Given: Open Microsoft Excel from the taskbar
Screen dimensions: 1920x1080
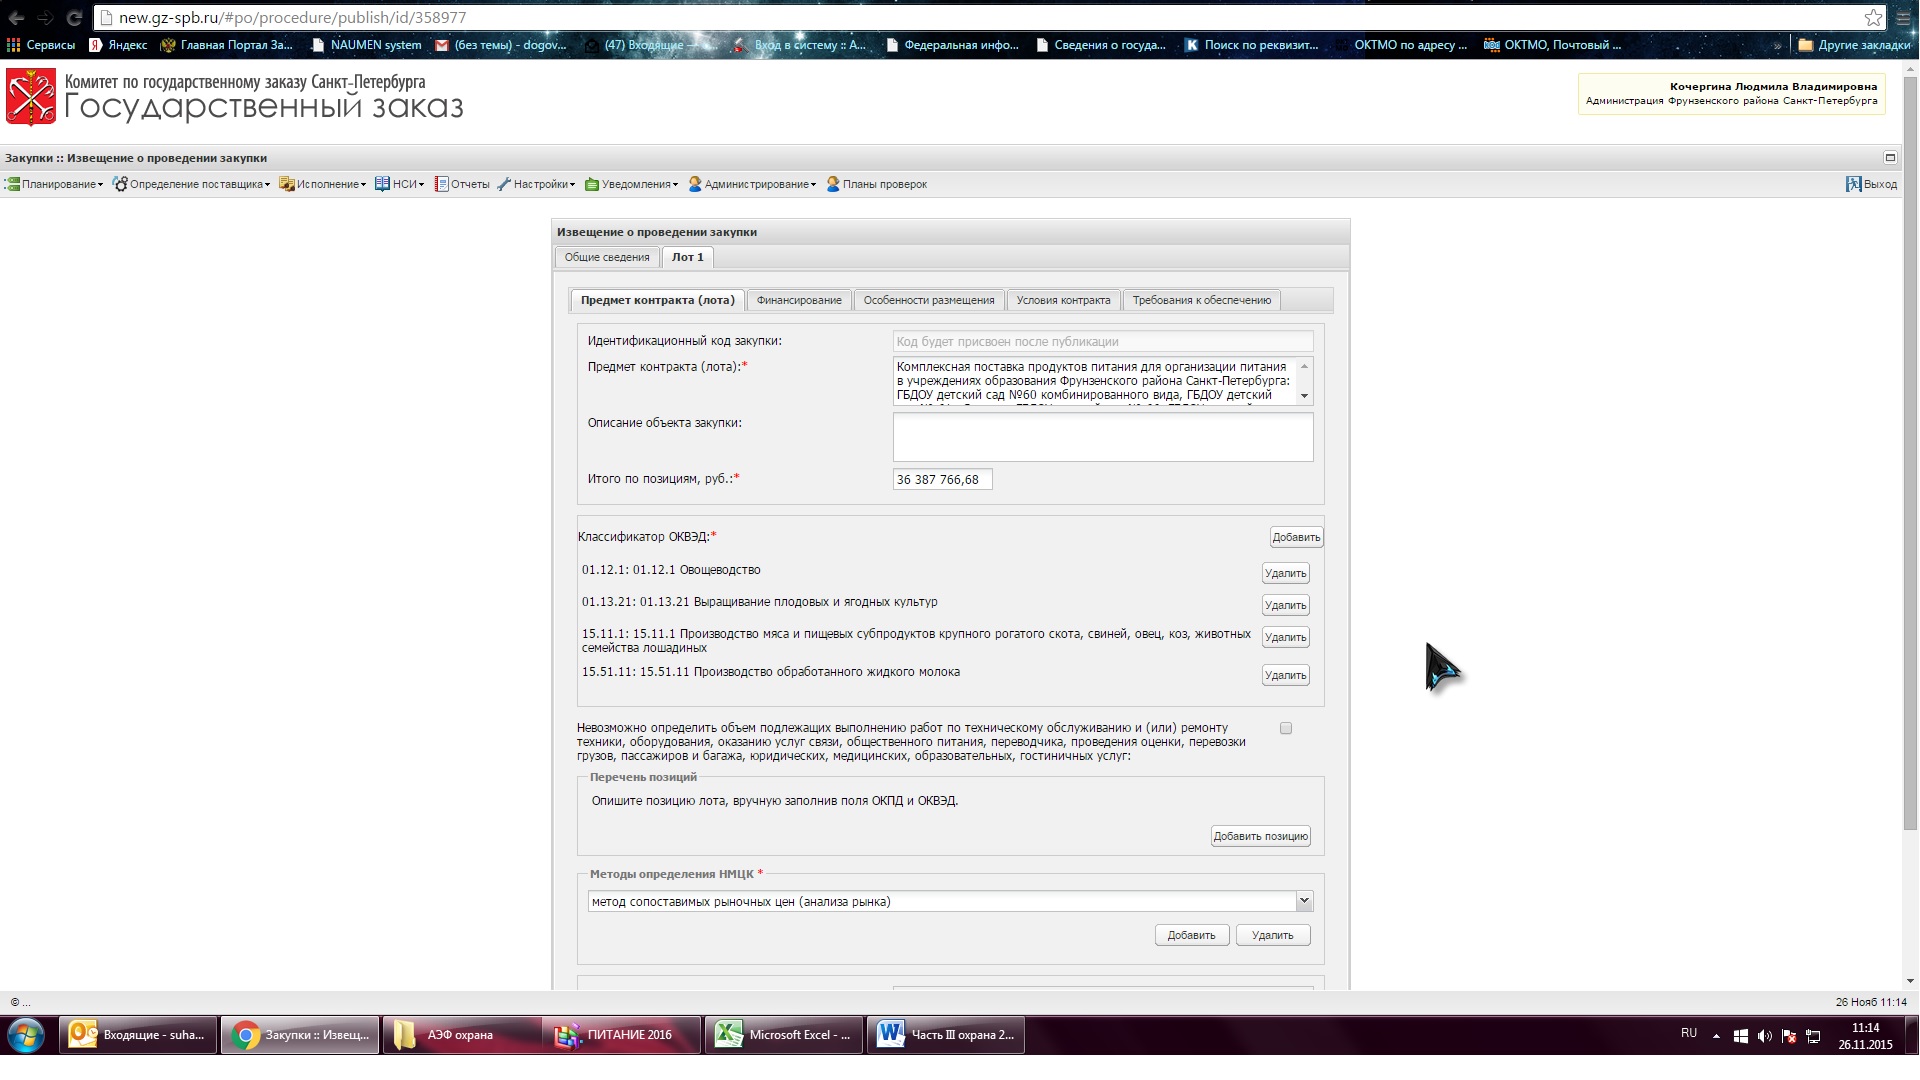Looking at the screenshot, I should pos(783,1035).
